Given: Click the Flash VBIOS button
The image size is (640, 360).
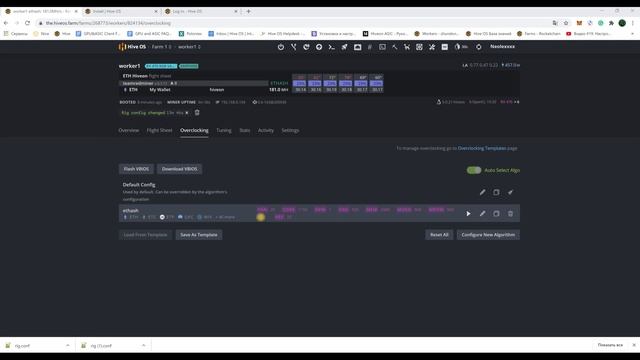Looking at the screenshot, I should 136,169.
